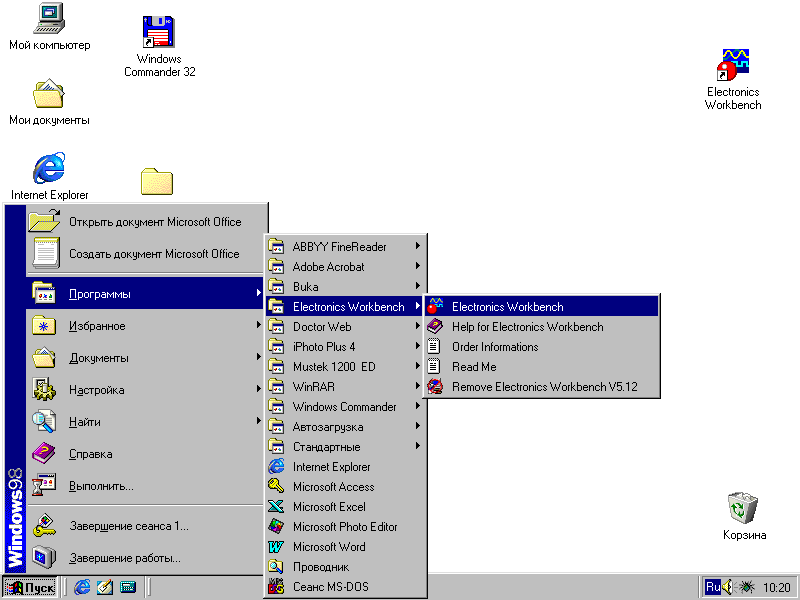Click the Пуск start button
Screen dimensions: 800x600
tap(30, 587)
